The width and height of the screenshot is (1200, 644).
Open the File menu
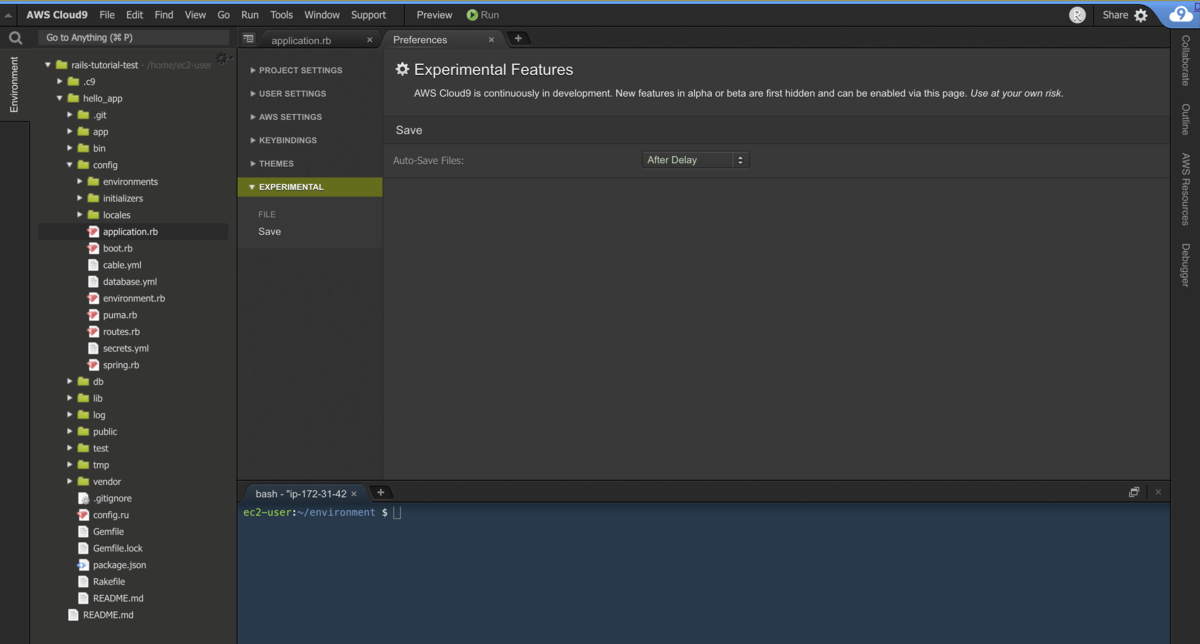pyautogui.click(x=107, y=15)
